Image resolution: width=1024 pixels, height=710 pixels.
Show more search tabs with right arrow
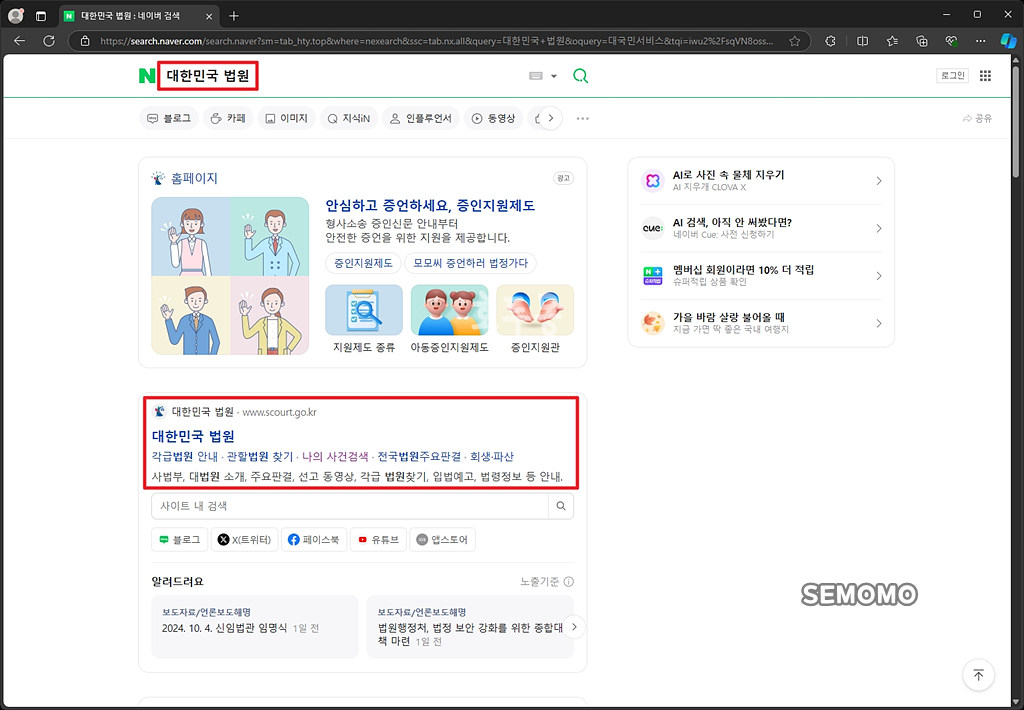click(x=551, y=118)
